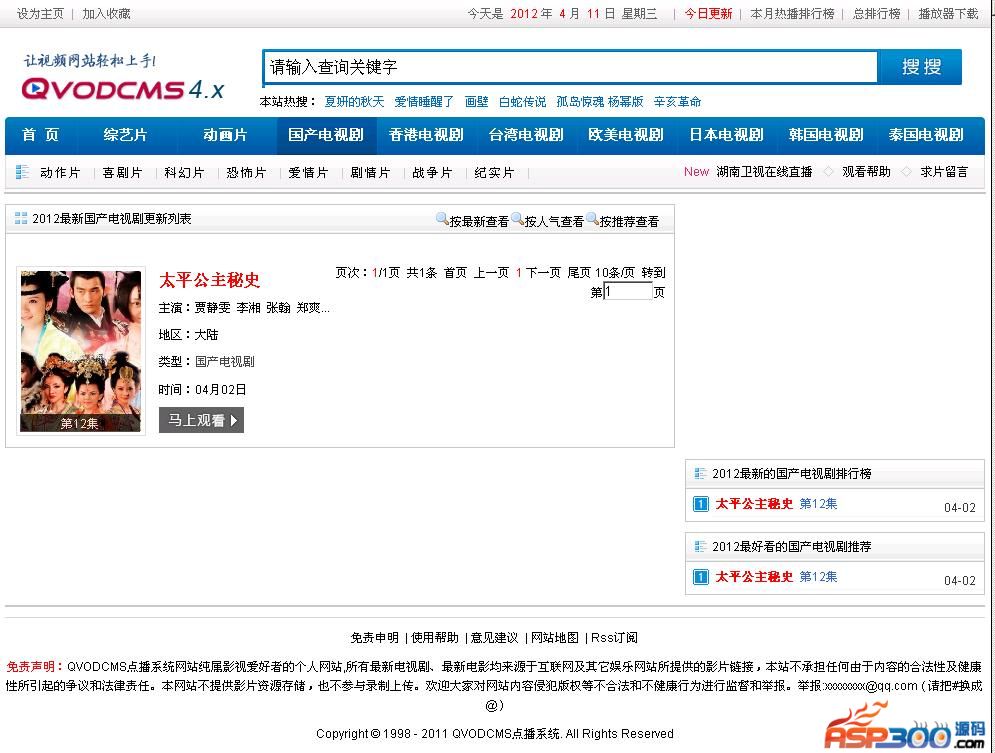Image resolution: width=995 pixels, height=753 pixels.
Task: Click 设为主页 at the top
Action: [x=40, y=14]
